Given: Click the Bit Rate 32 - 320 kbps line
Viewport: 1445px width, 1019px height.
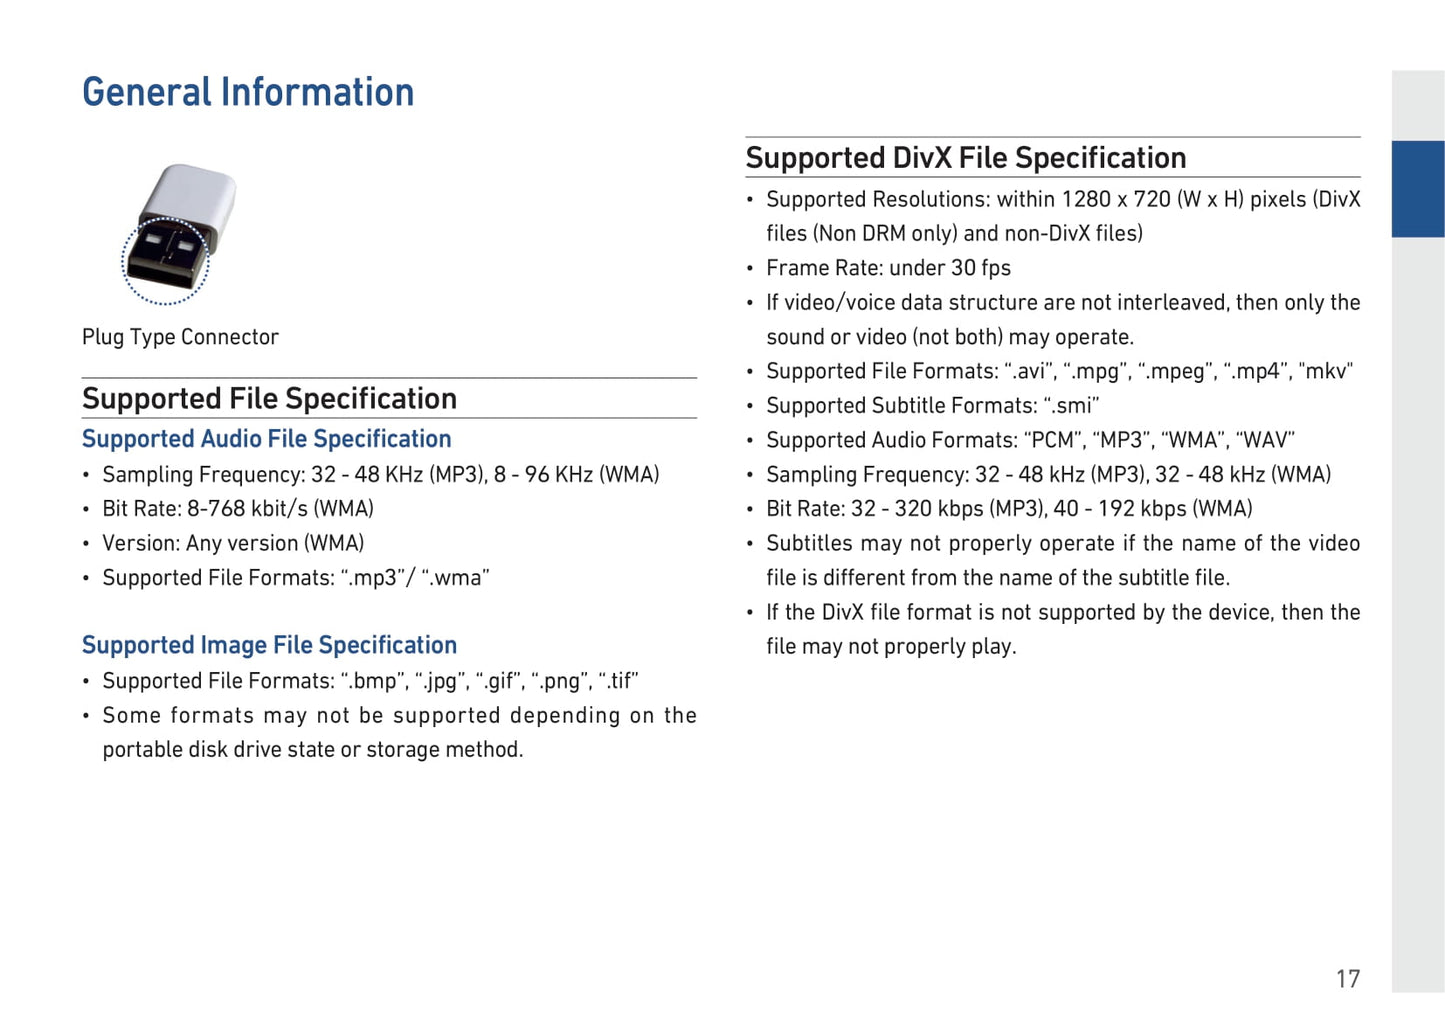Looking at the screenshot, I should coord(1009,509).
